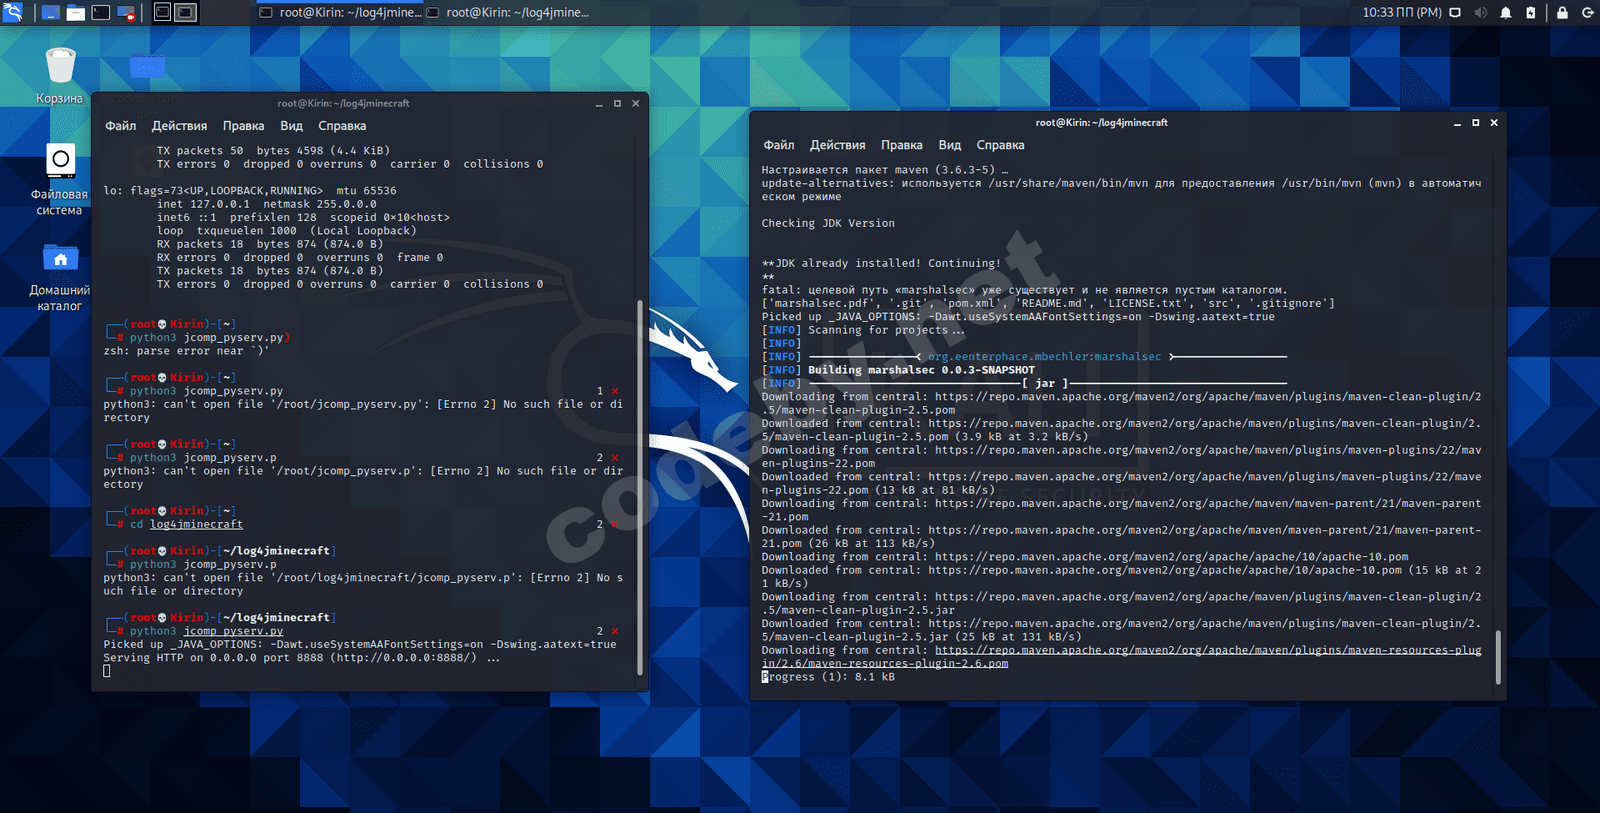
Task: Open Действия menu in right terminal
Action: pos(837,145)
